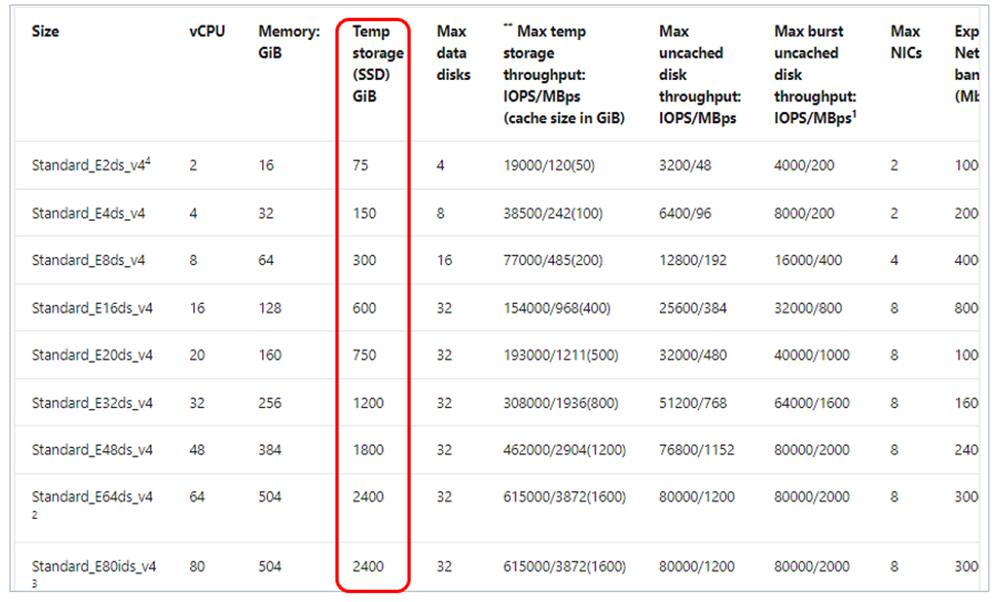The image size is (999, 602).
Task: Click the 25600/384 uncached throughput cell
Action: (693, 308)
